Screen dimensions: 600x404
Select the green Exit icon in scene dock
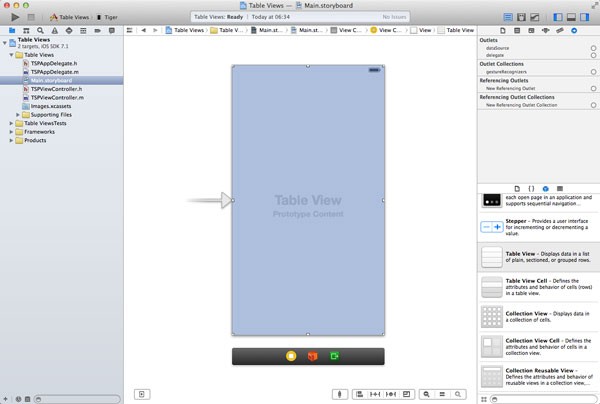tap(334, 356)
